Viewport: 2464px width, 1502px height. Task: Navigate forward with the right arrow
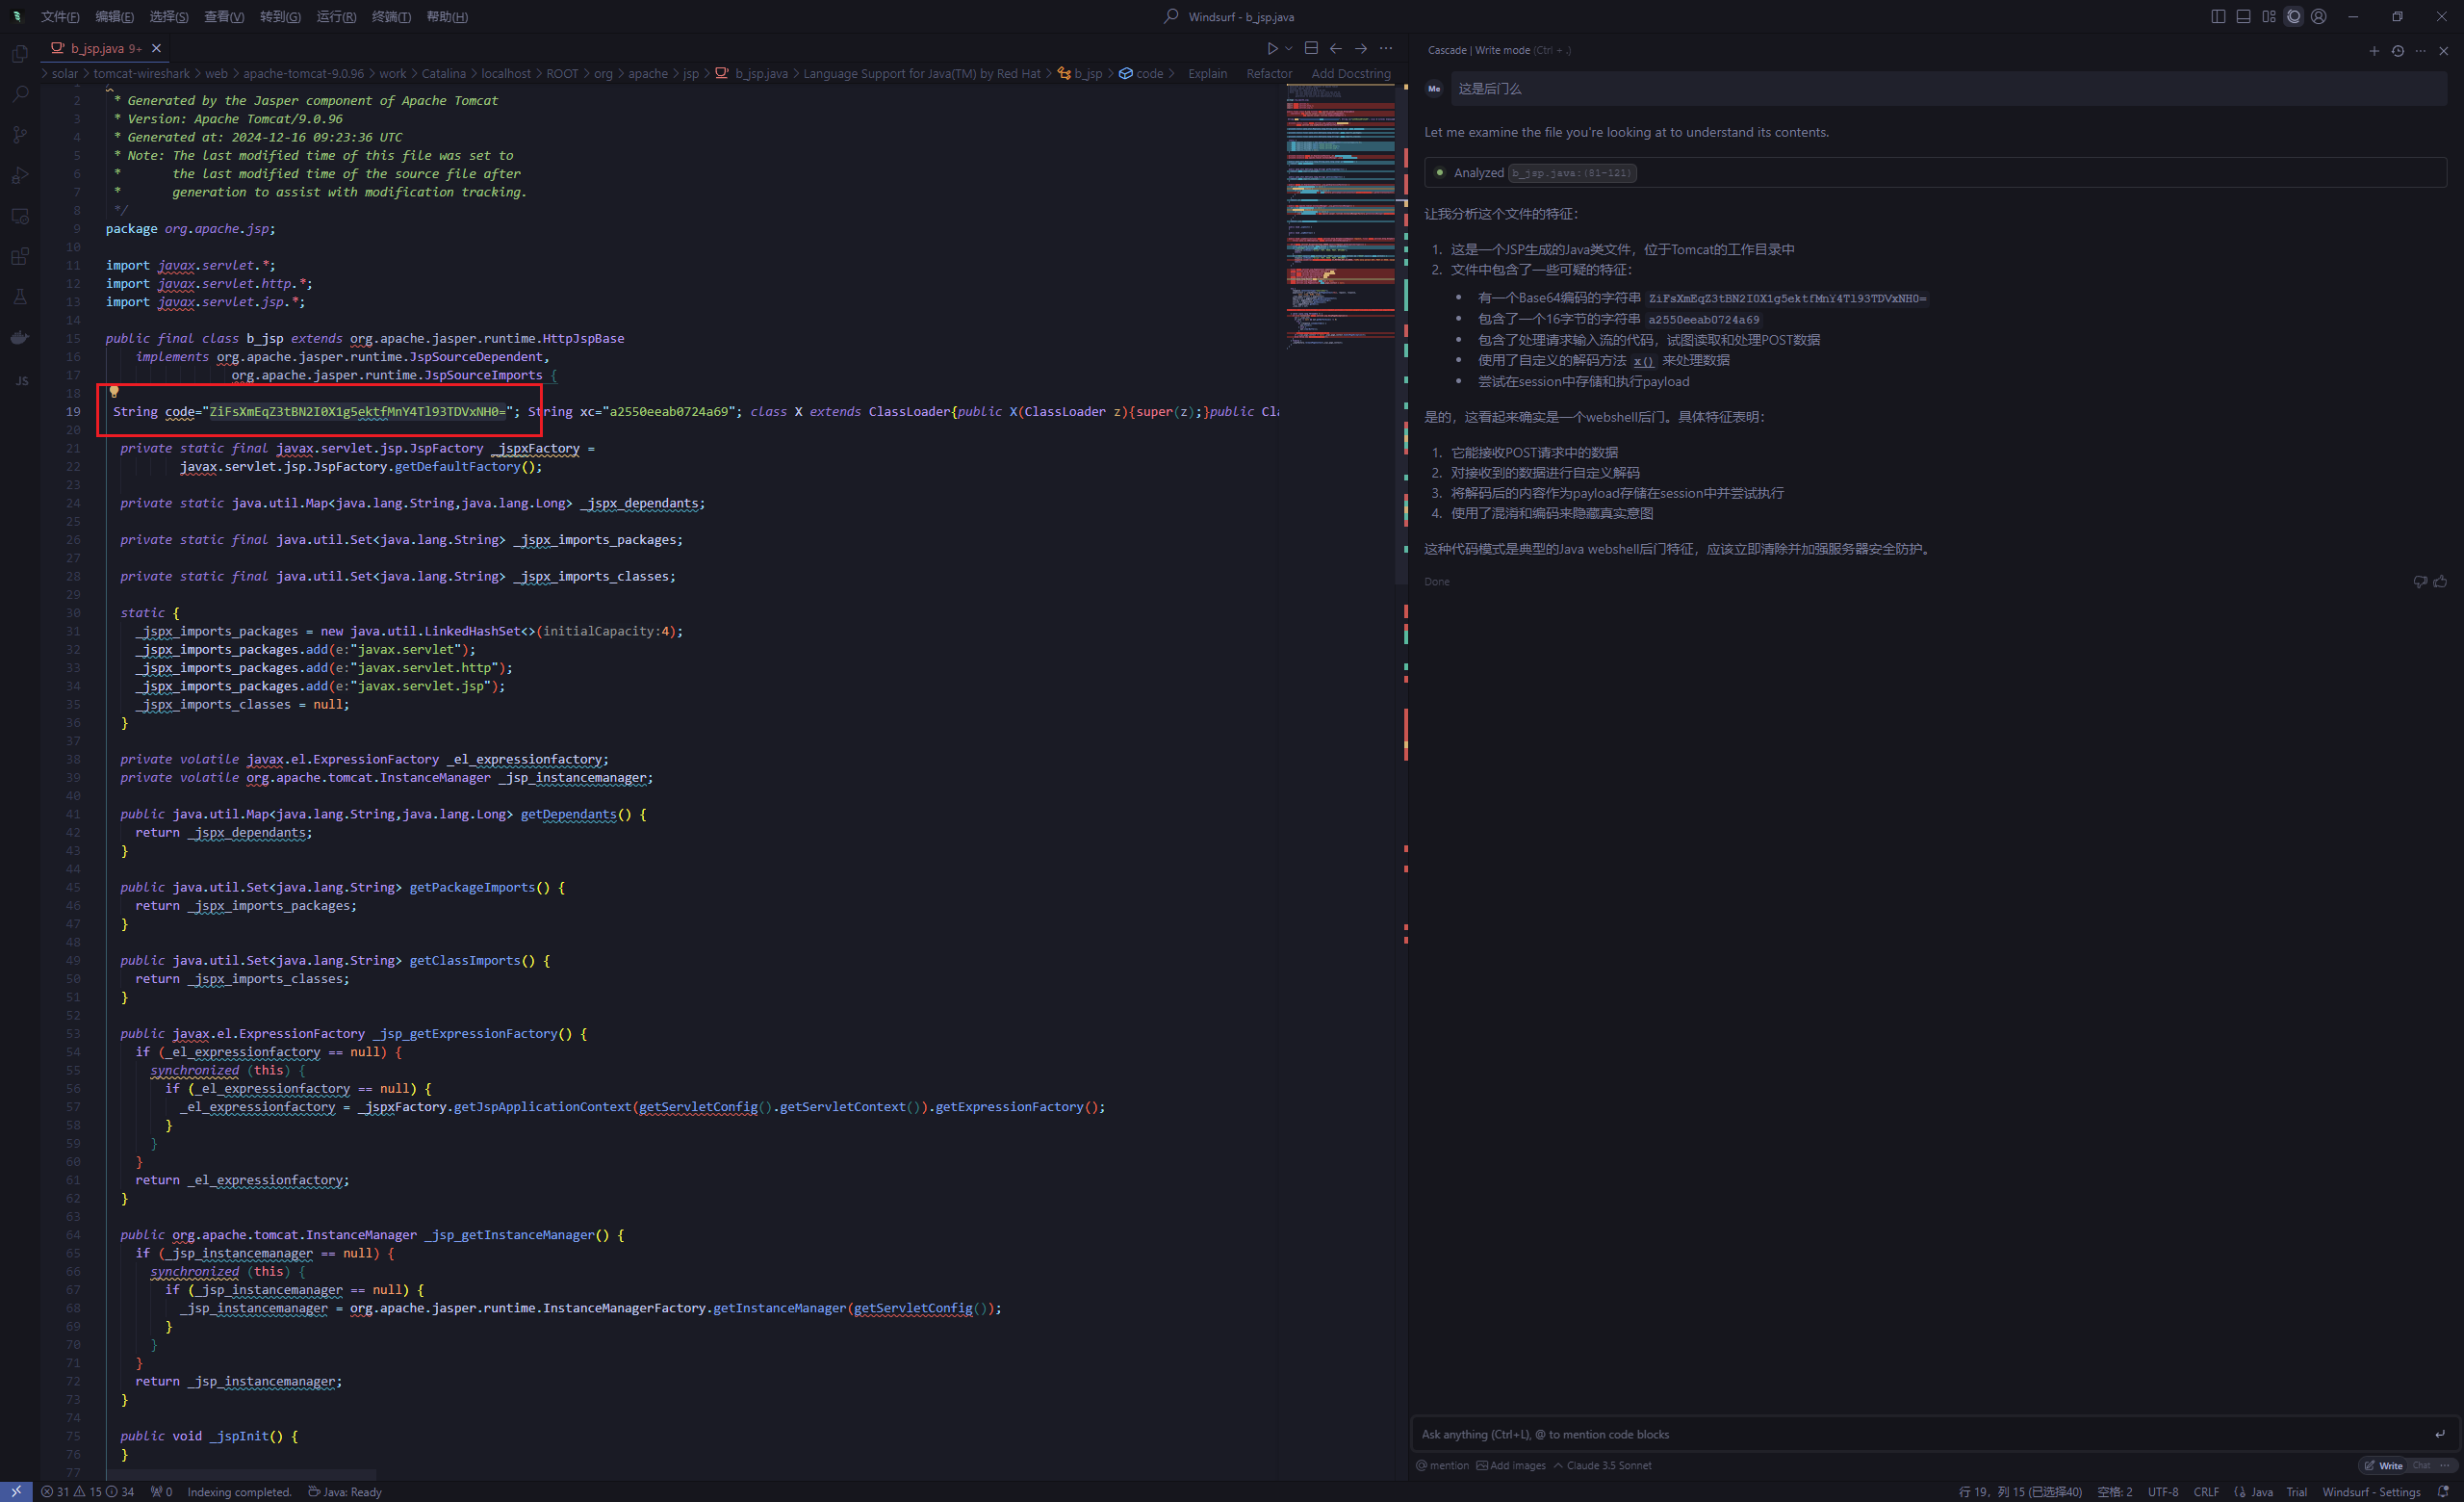[x=1361, y=48]
